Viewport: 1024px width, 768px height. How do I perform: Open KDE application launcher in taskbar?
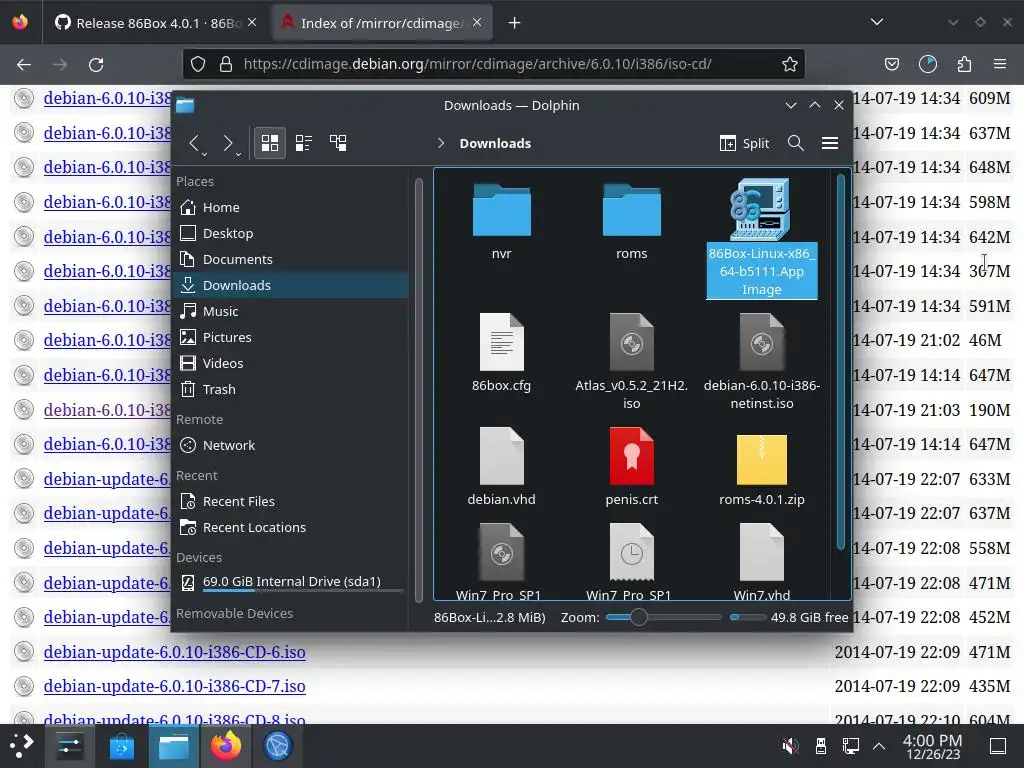click(21, 746)
